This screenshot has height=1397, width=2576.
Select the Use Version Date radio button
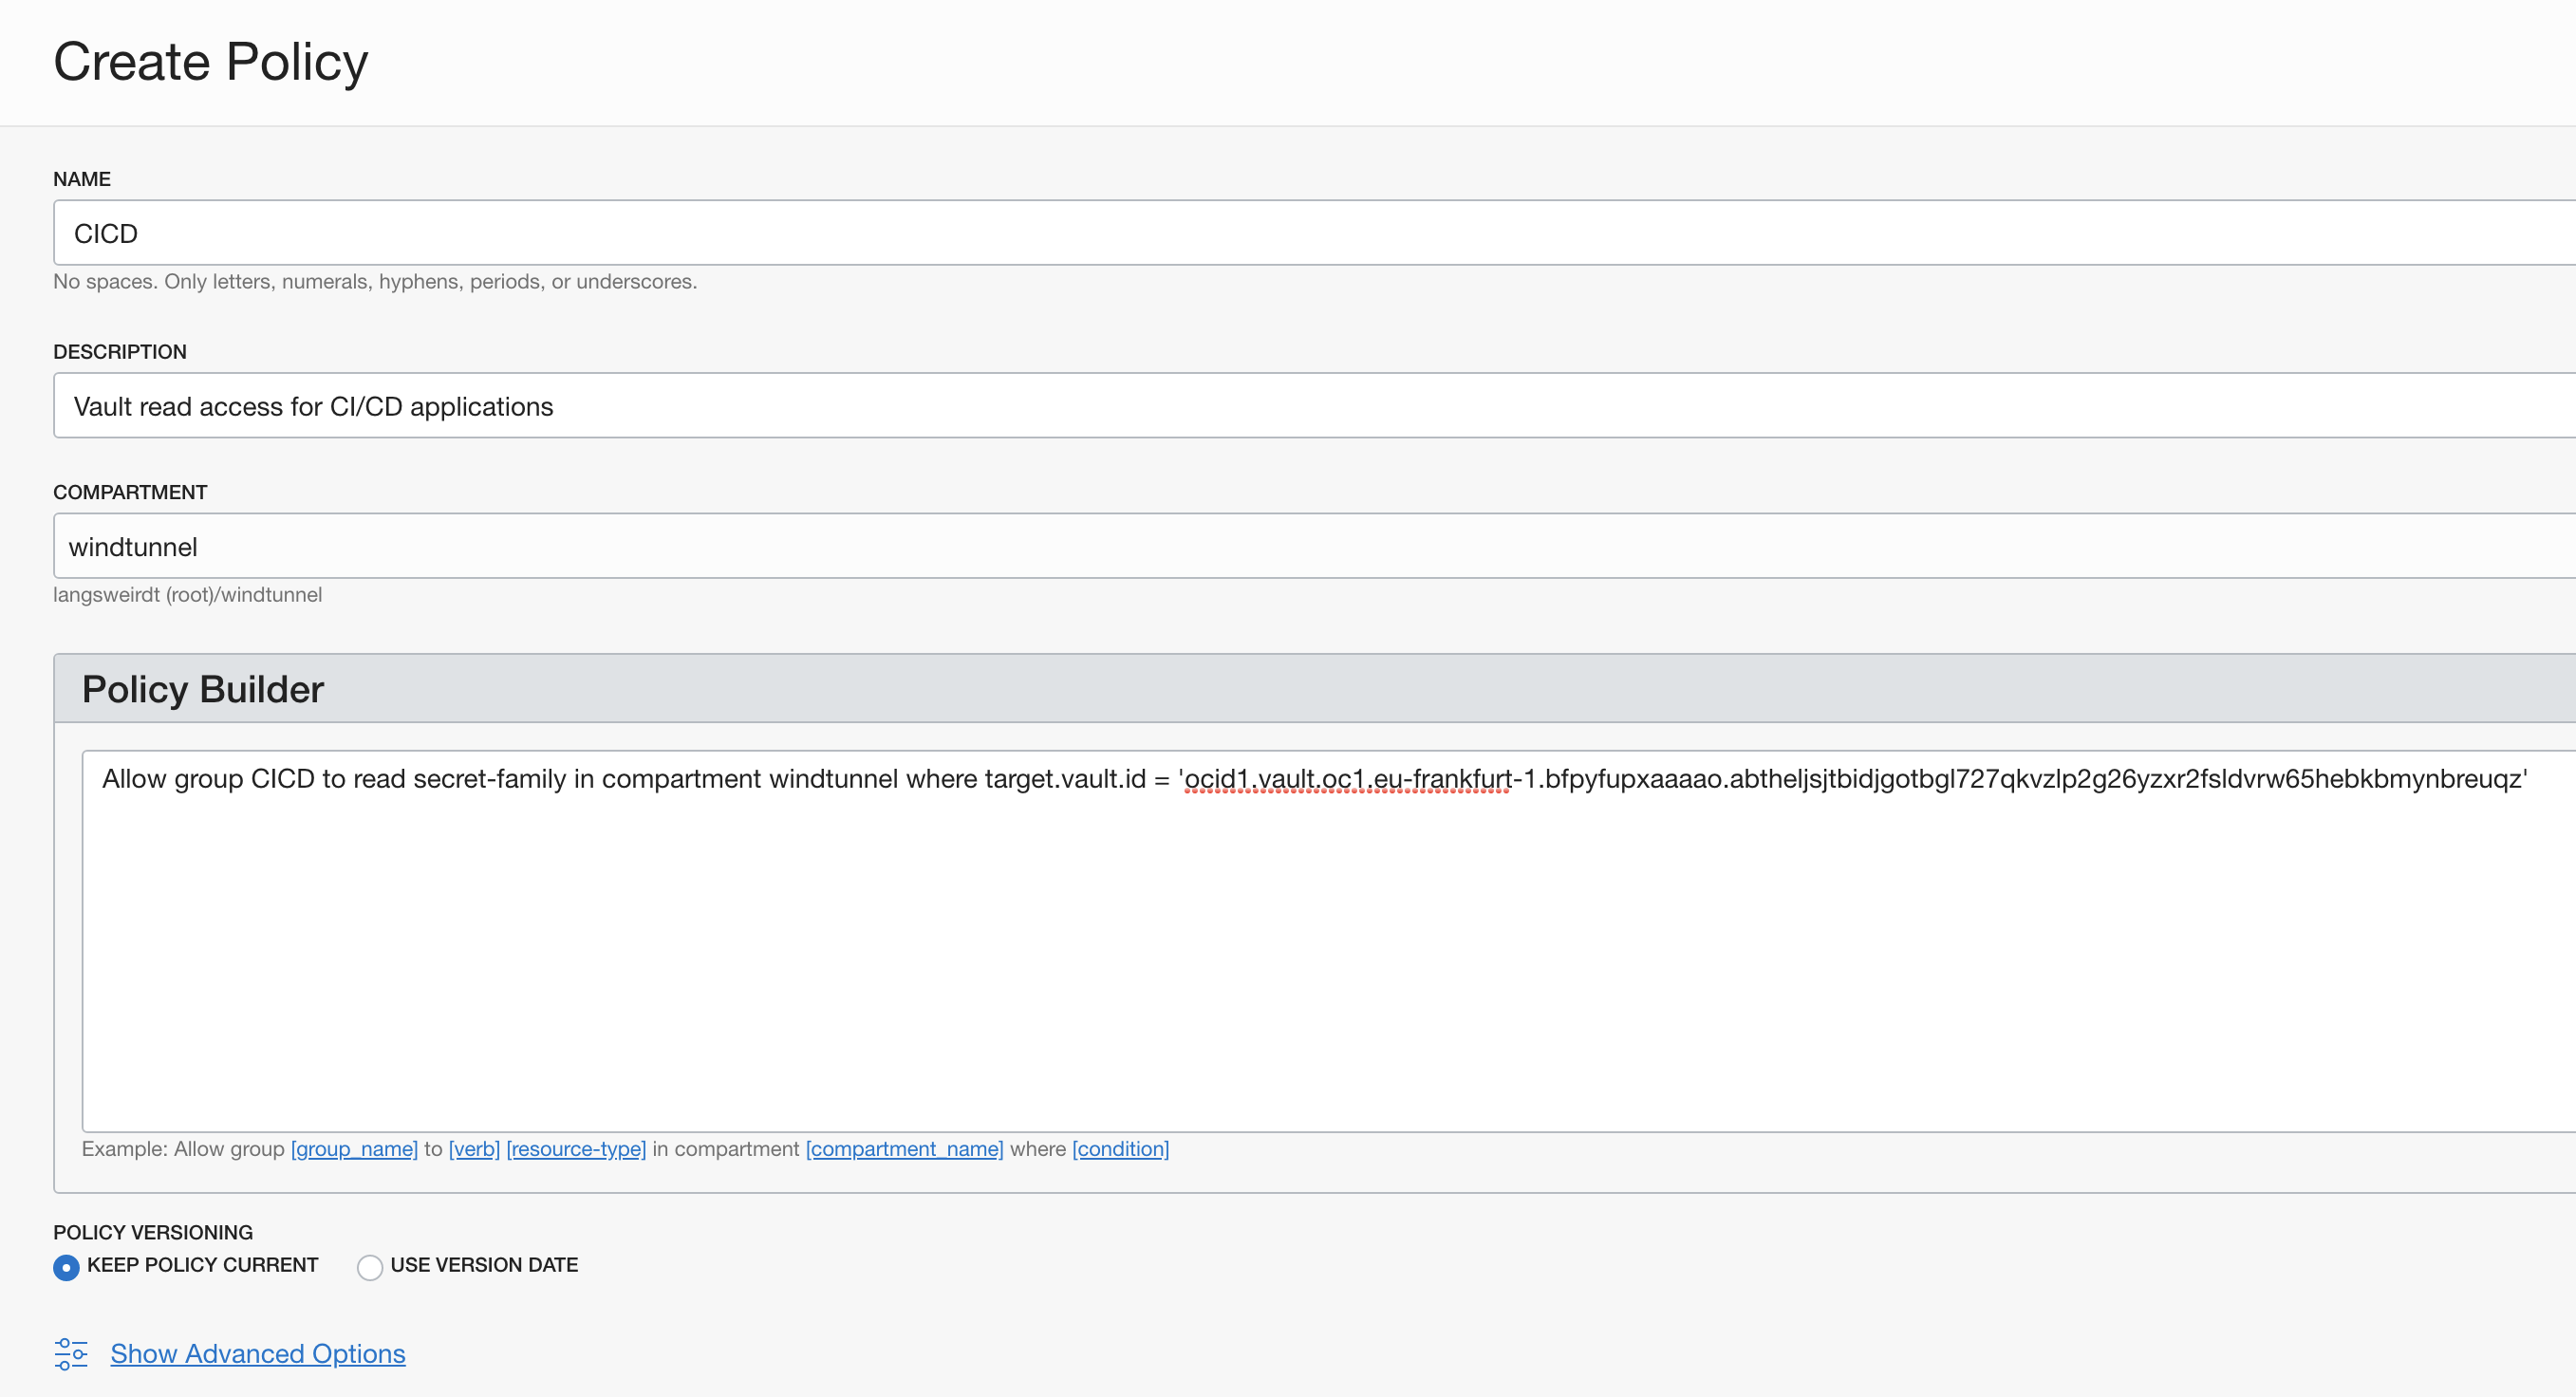tap(370, 1267)
